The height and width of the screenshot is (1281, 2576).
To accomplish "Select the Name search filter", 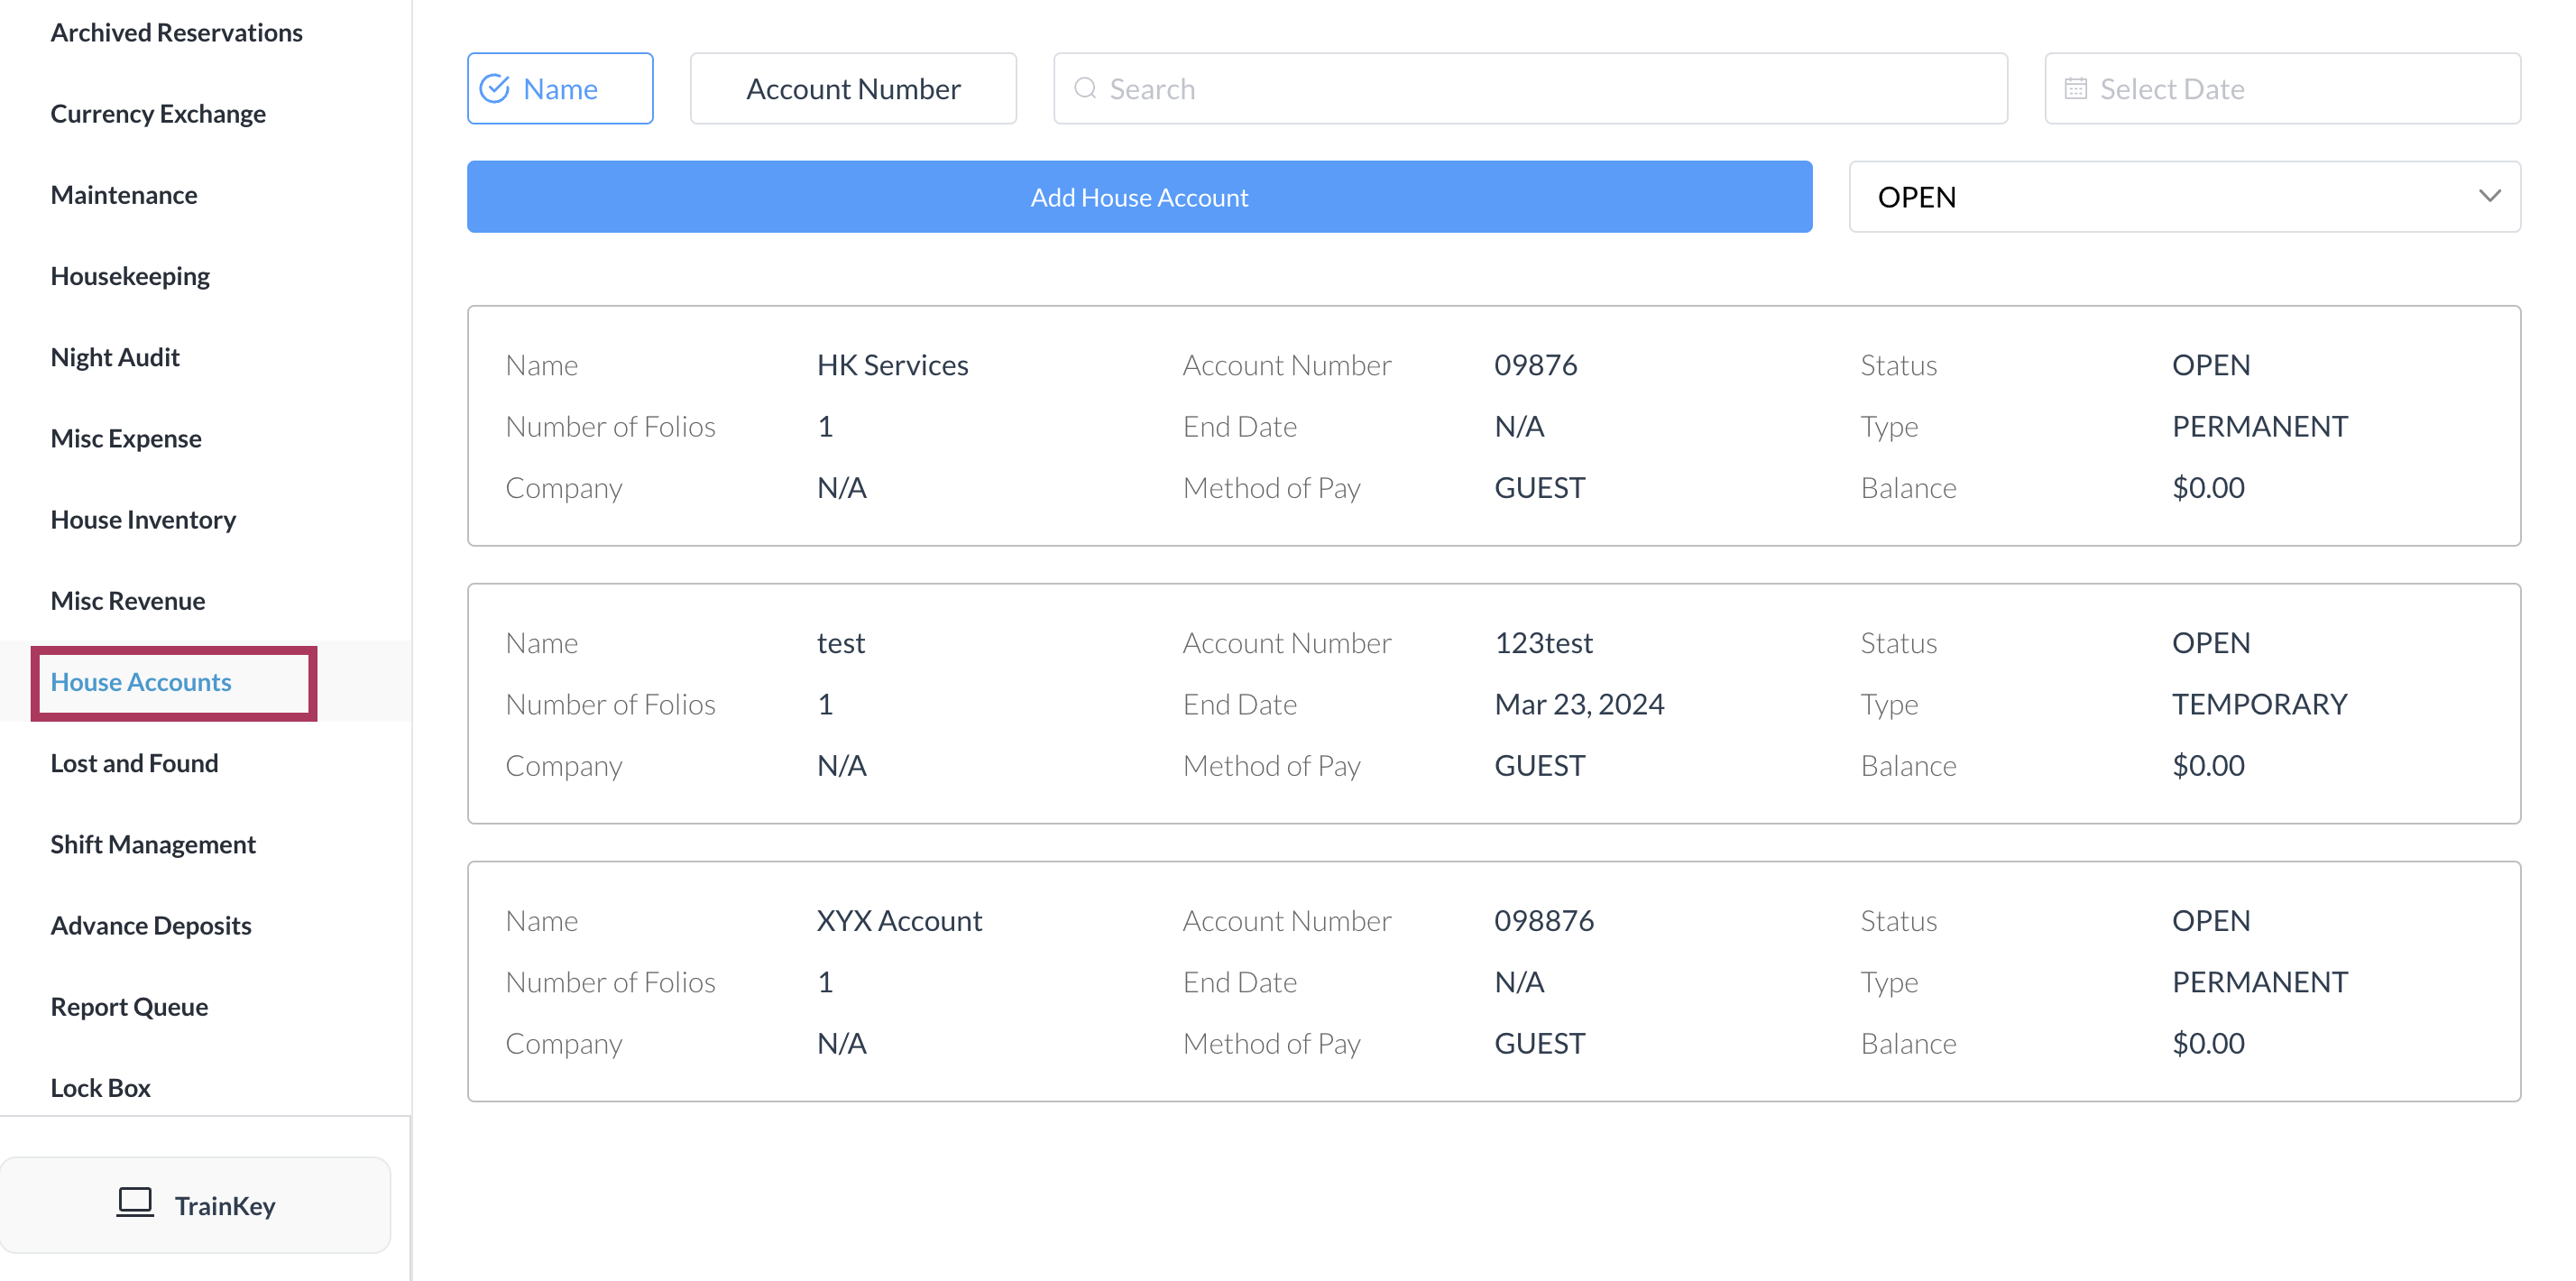I will click(x=560, y=89).
